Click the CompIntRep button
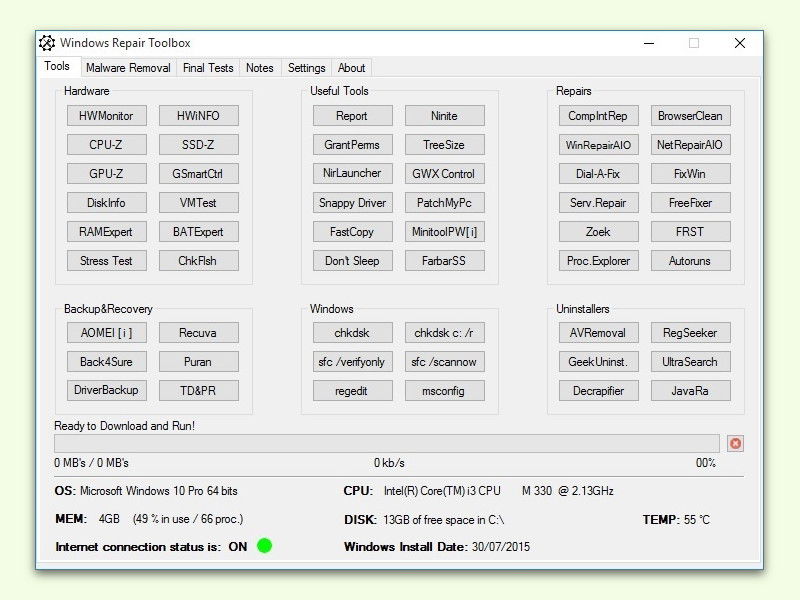This screenshot has width=800, height=600. click(x=598, y=116)
